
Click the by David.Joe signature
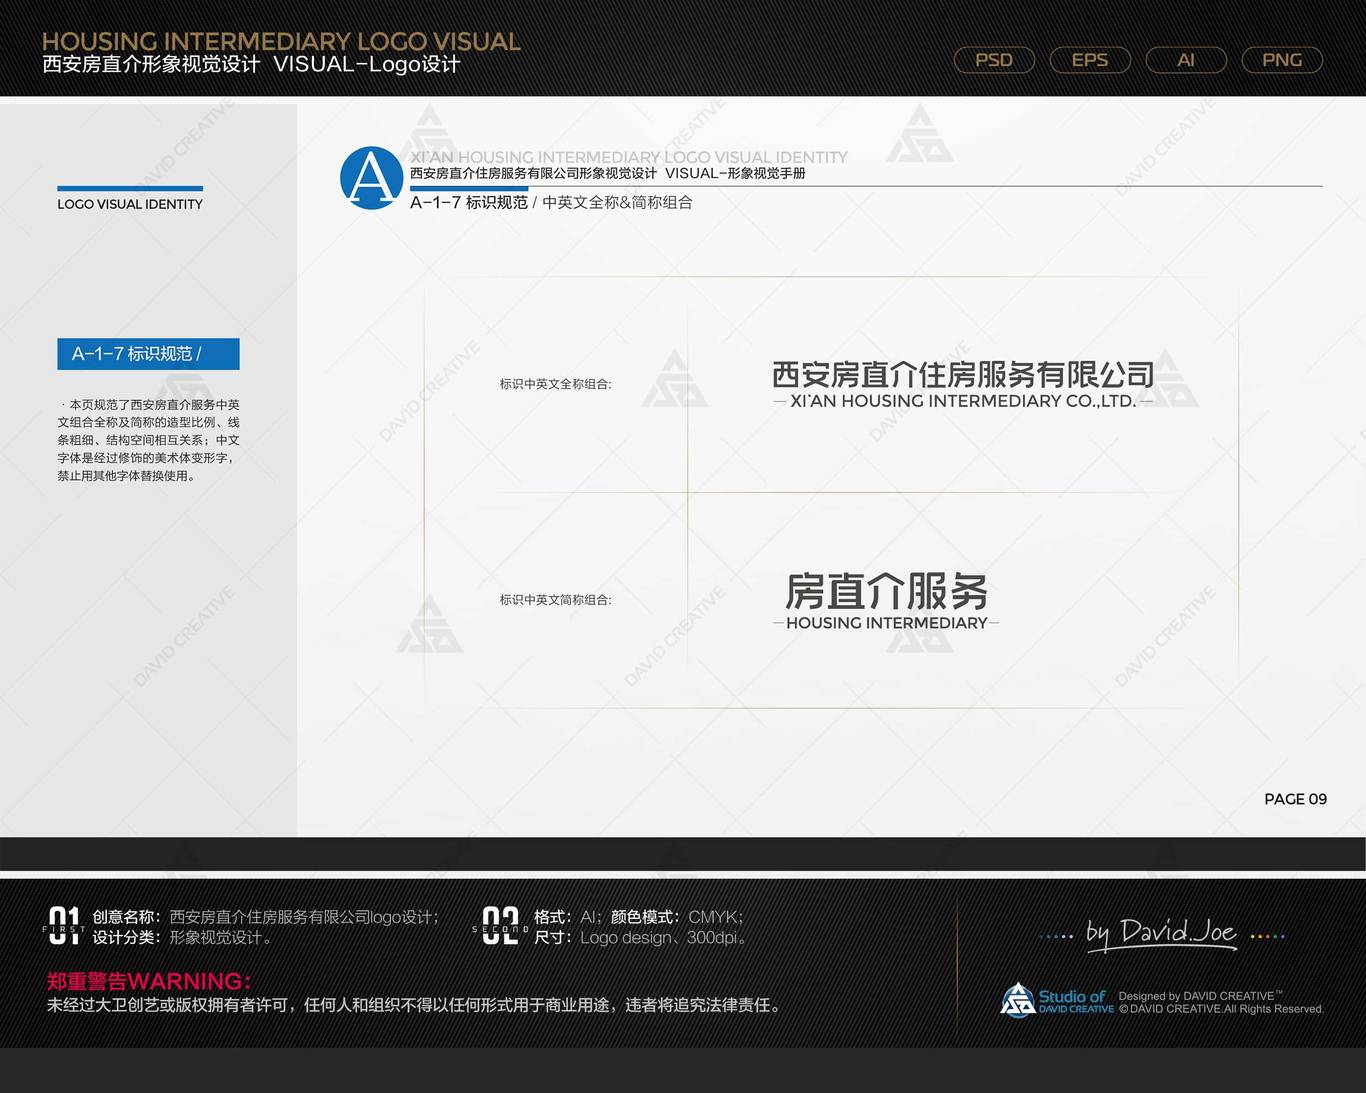coord(1162,934)
